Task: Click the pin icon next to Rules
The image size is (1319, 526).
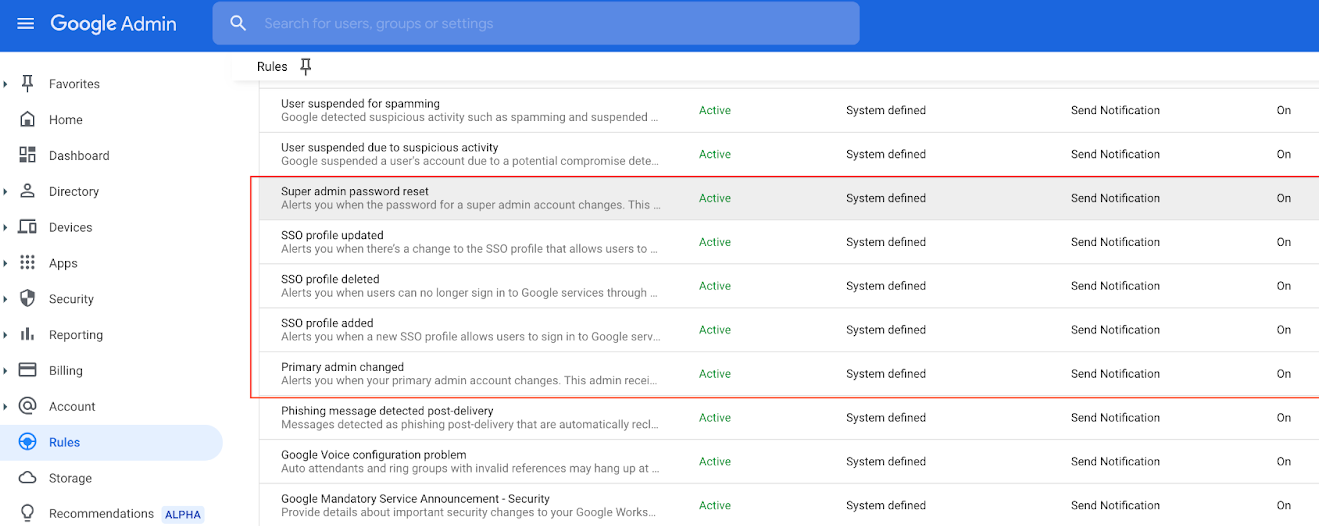Action: pos(306,66)
